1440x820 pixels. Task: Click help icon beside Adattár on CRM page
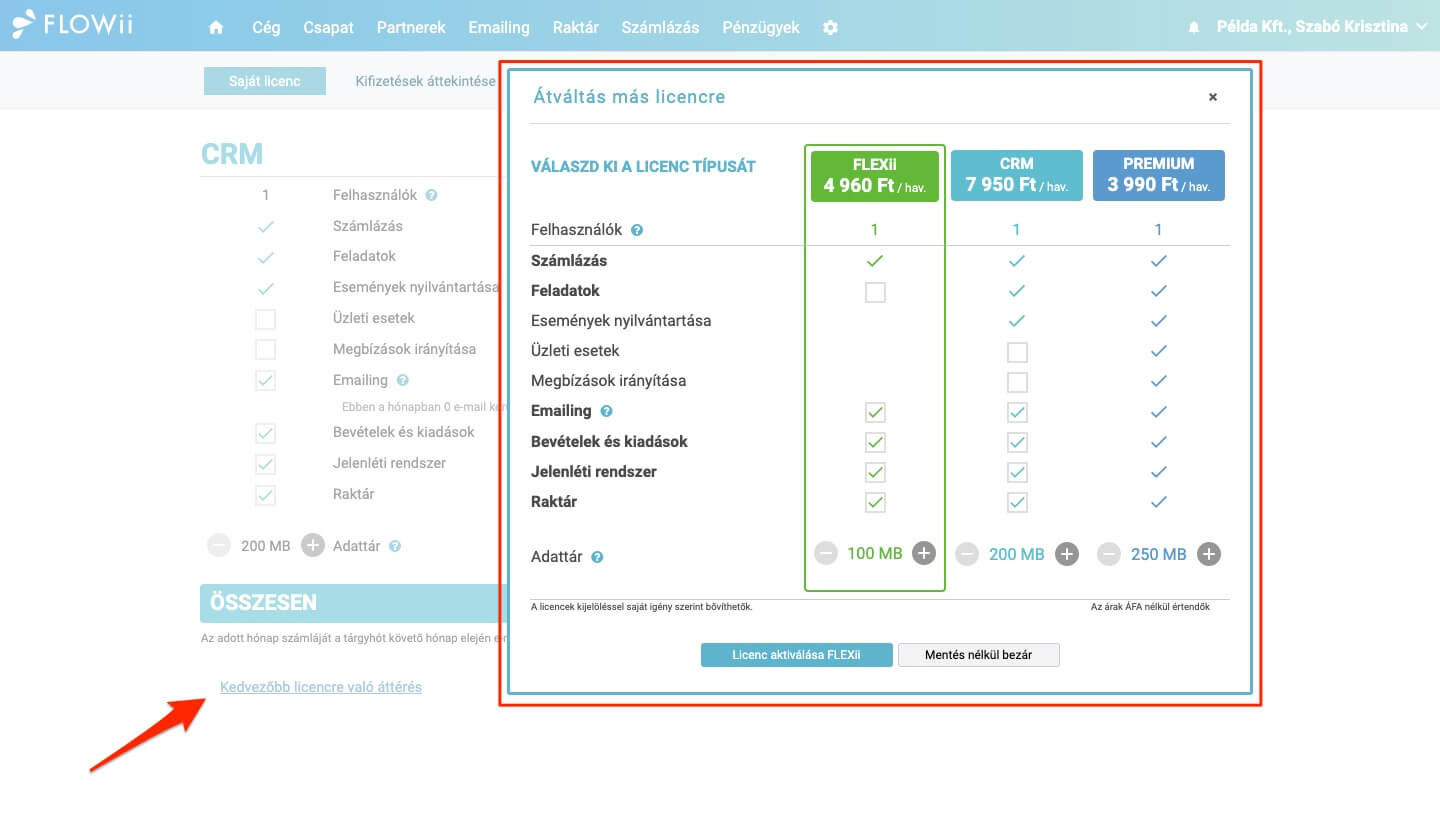395,546
